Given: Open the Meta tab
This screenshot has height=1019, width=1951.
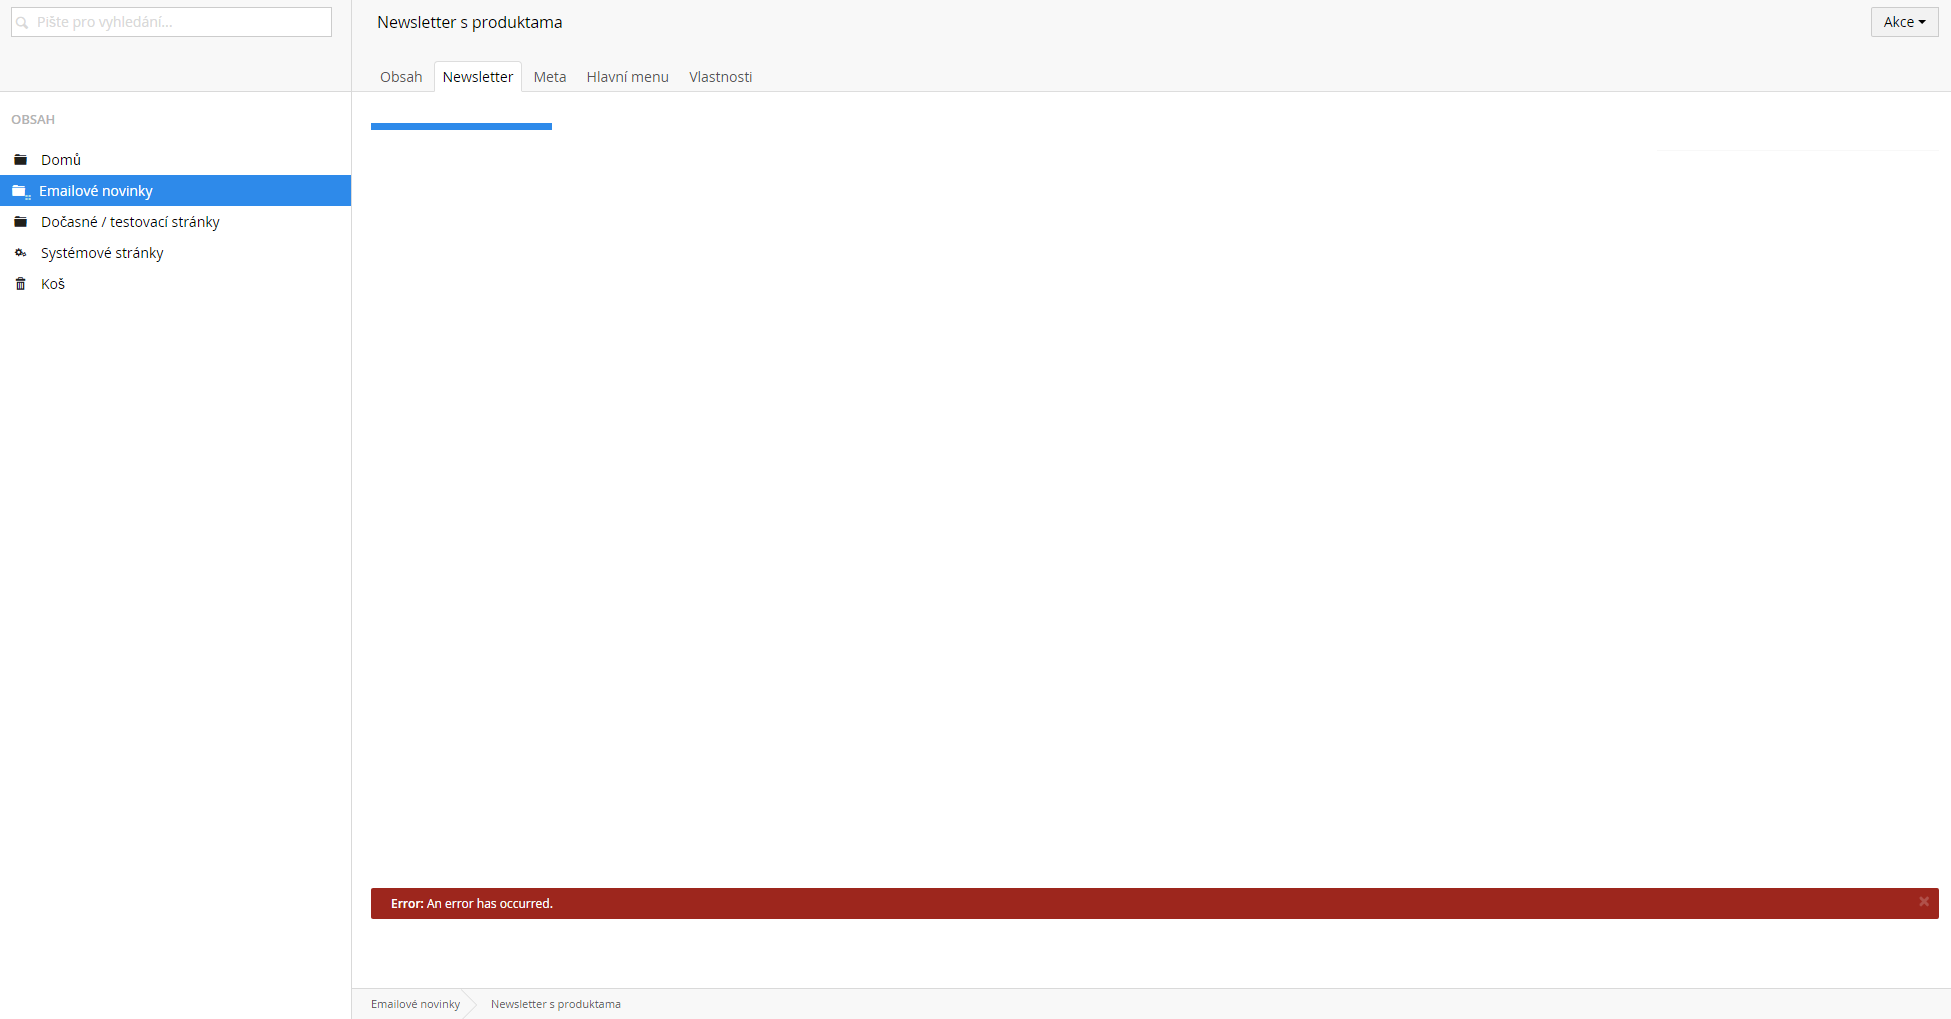Looking at the screenshot, I should tap(550, 77).
